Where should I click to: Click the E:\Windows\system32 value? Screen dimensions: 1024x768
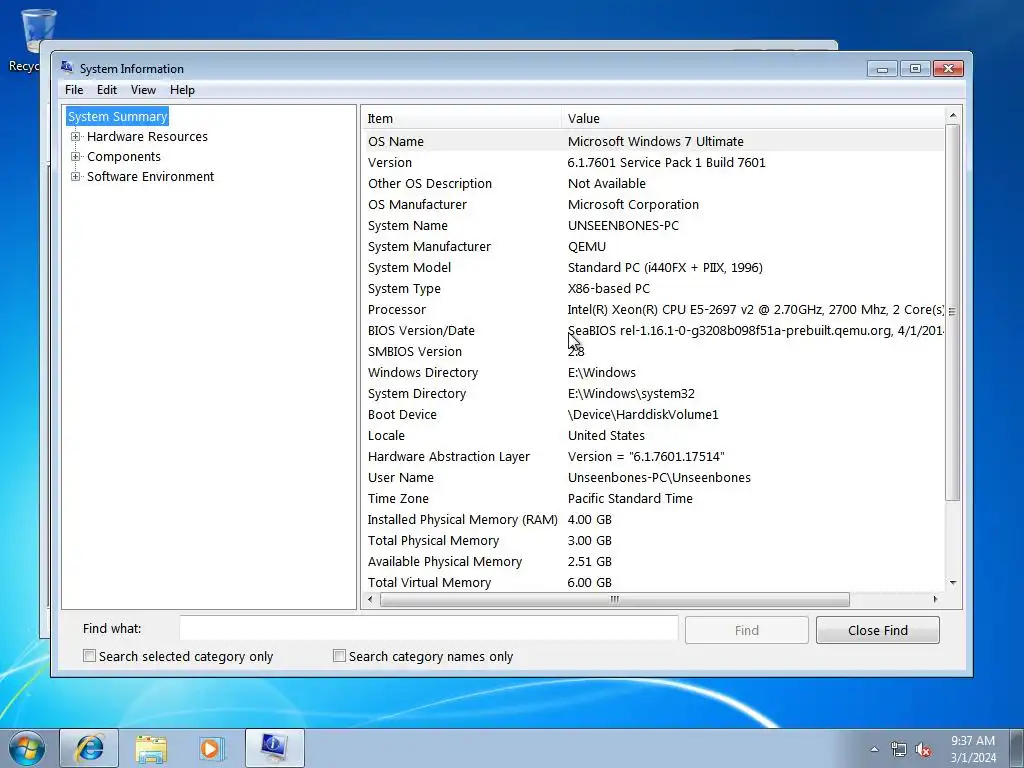pyautogui.click(x=631, y=393)
